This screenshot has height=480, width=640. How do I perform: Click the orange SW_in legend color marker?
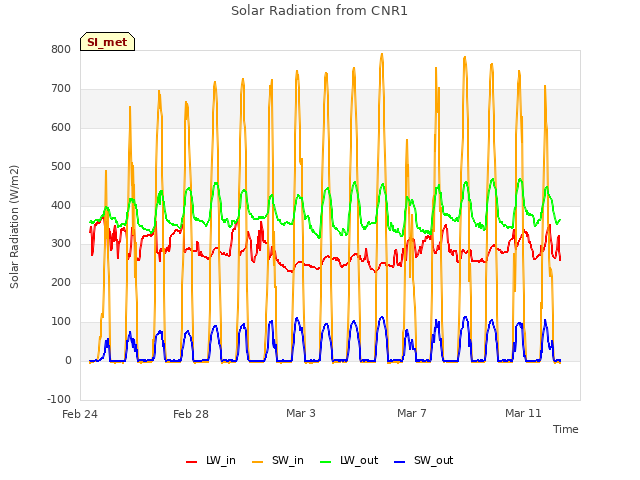click(x=258, y=462)
